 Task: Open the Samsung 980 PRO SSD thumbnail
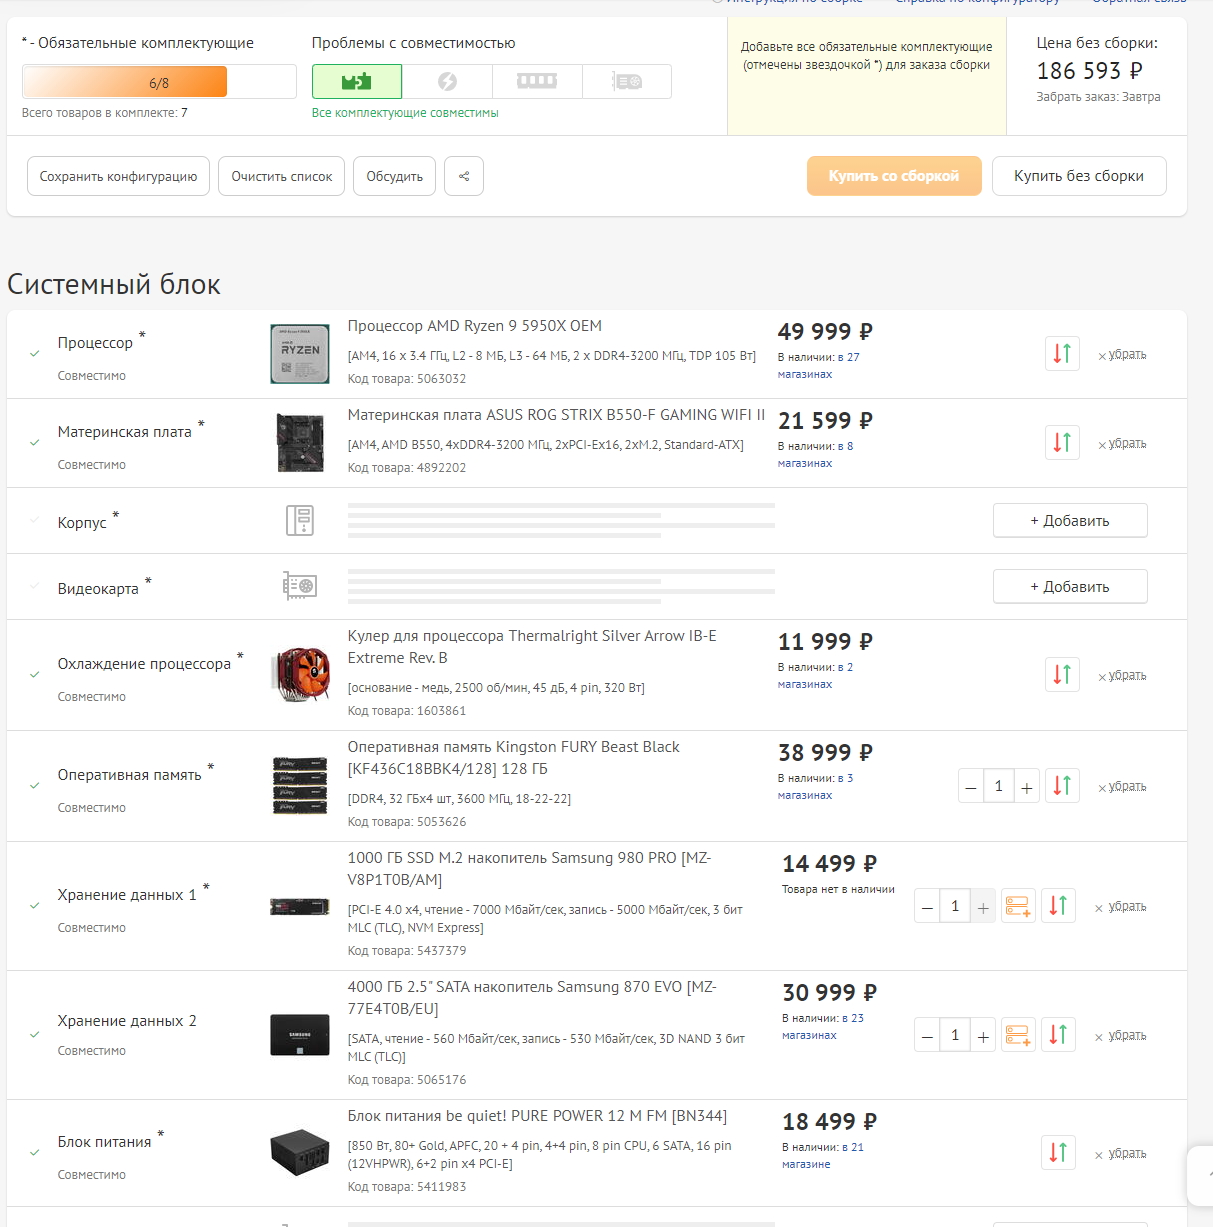coord(300,906)
